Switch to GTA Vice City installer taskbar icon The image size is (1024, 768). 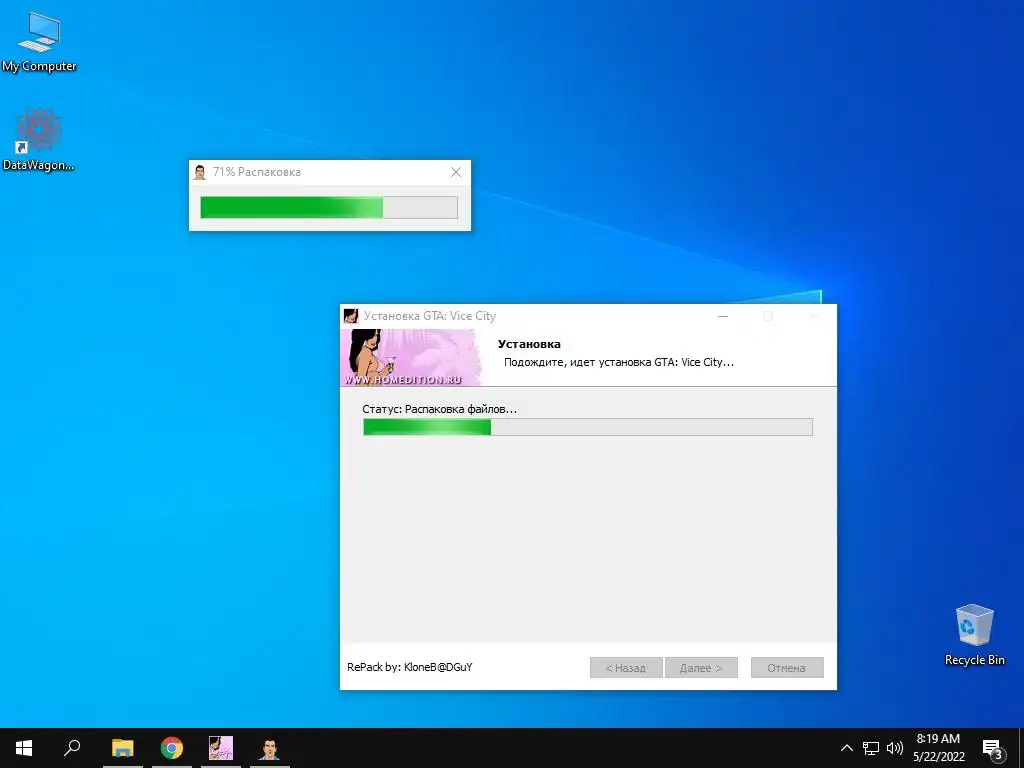[221, 748]
